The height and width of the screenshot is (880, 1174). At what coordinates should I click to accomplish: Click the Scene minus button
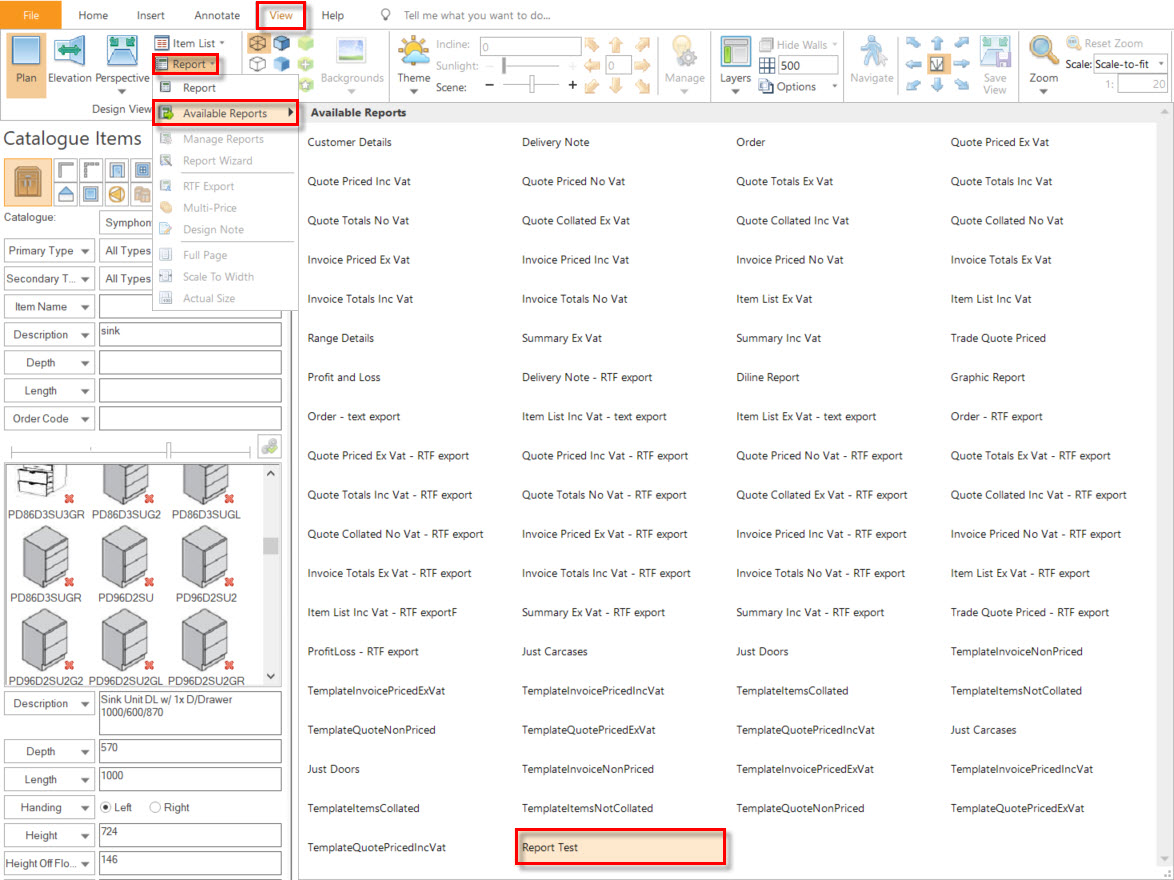coord(490,85)
